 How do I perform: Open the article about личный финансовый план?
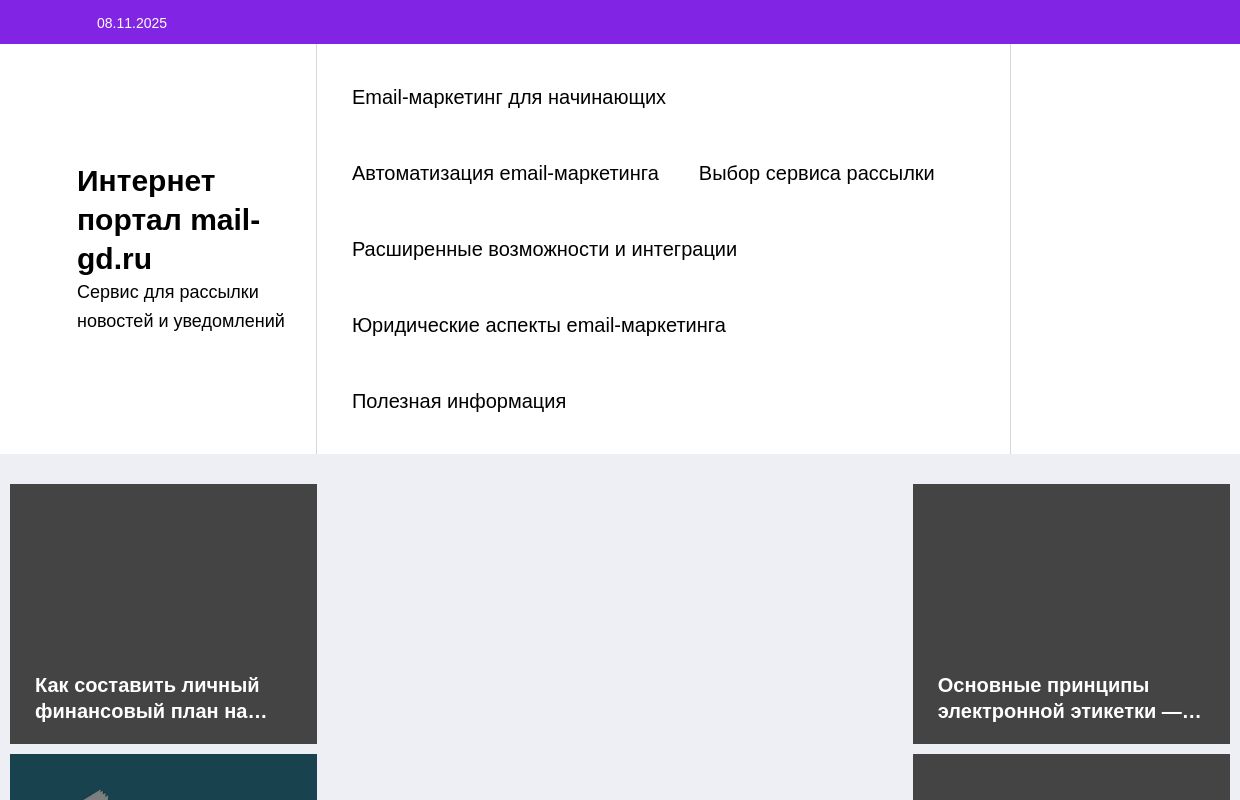tap(163, 614)
